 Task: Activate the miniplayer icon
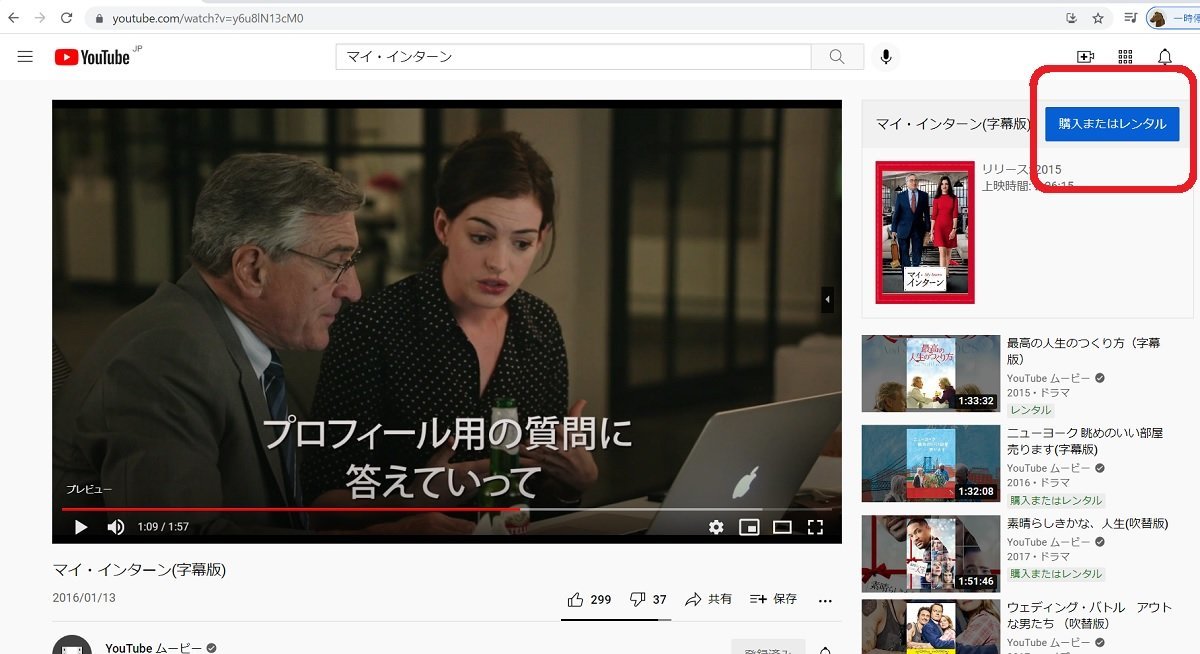(x=749, y=527)
